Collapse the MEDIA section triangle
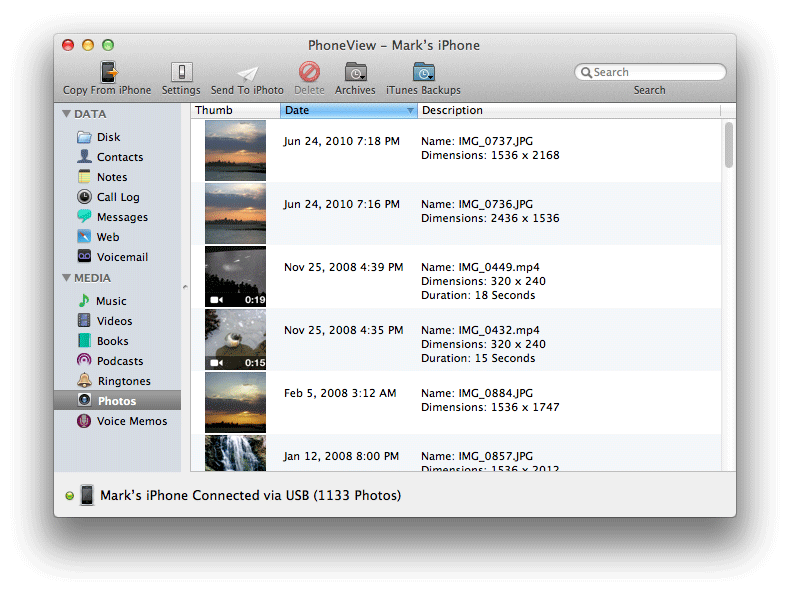 (x=66, y=278)
